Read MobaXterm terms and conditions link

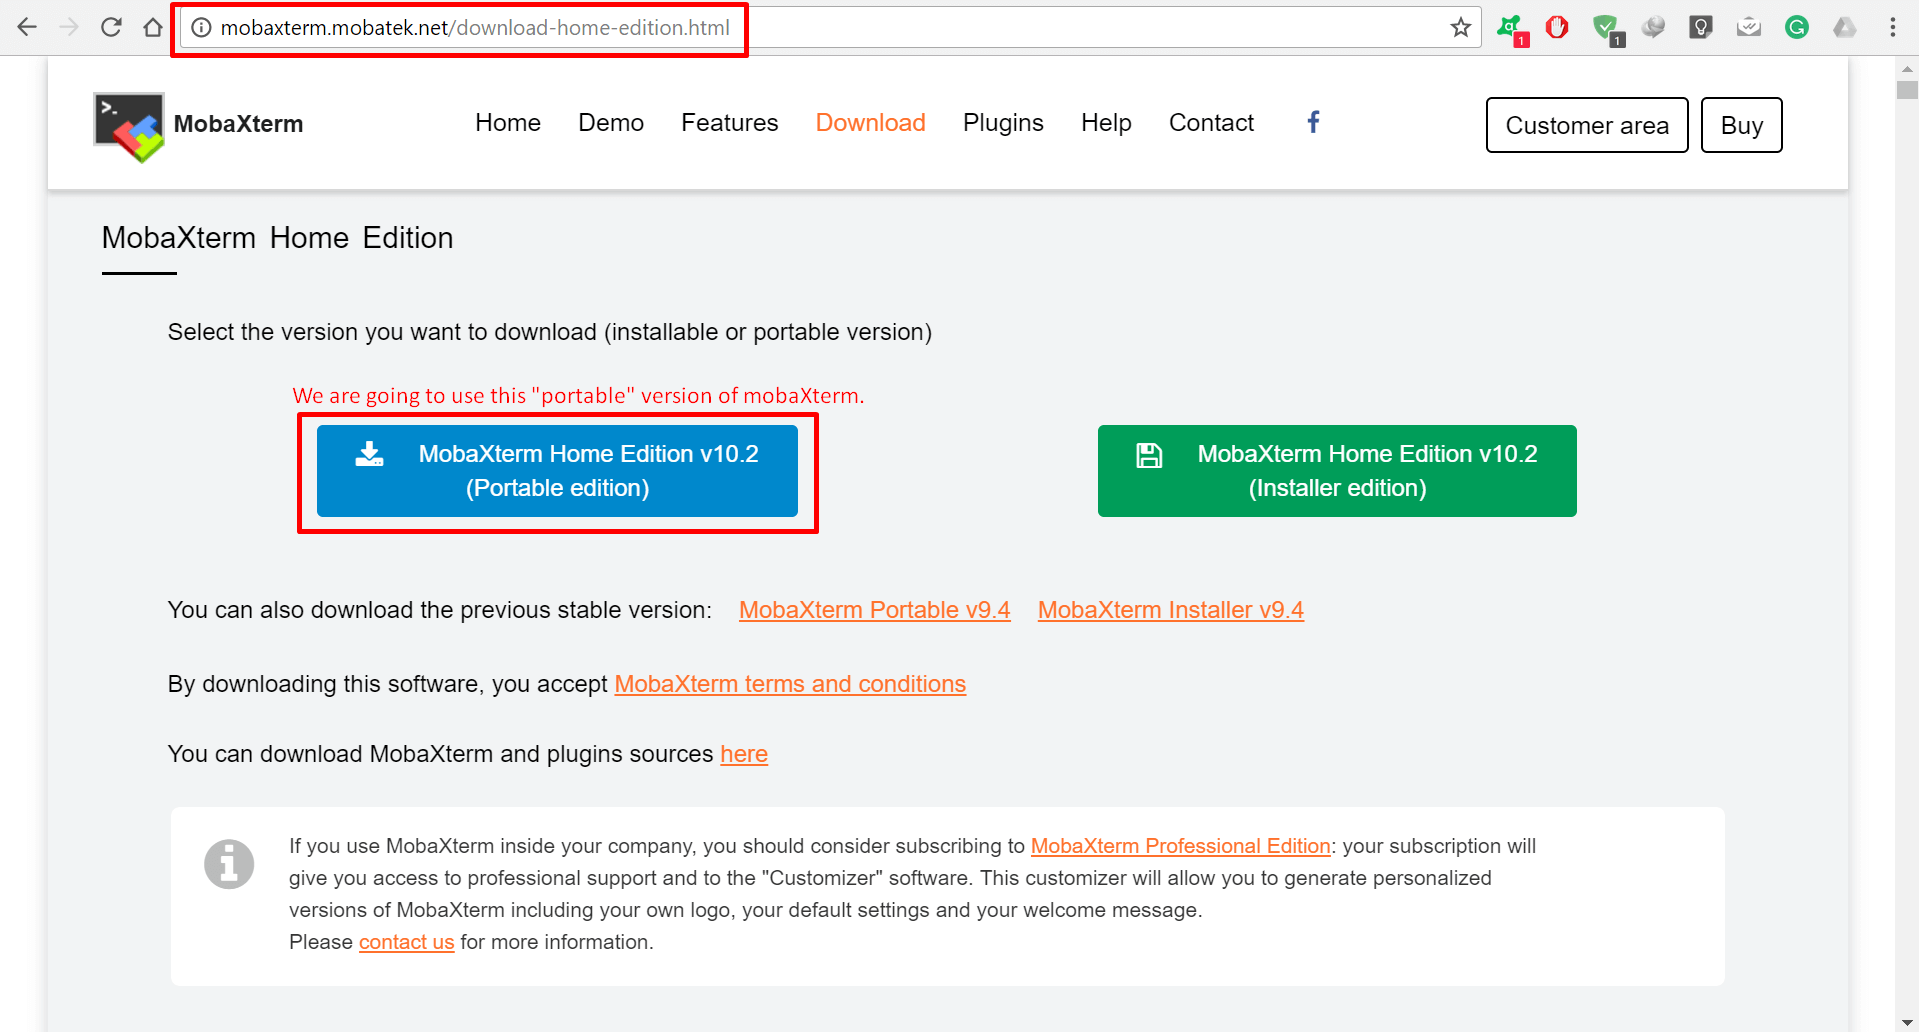point(790,684)
